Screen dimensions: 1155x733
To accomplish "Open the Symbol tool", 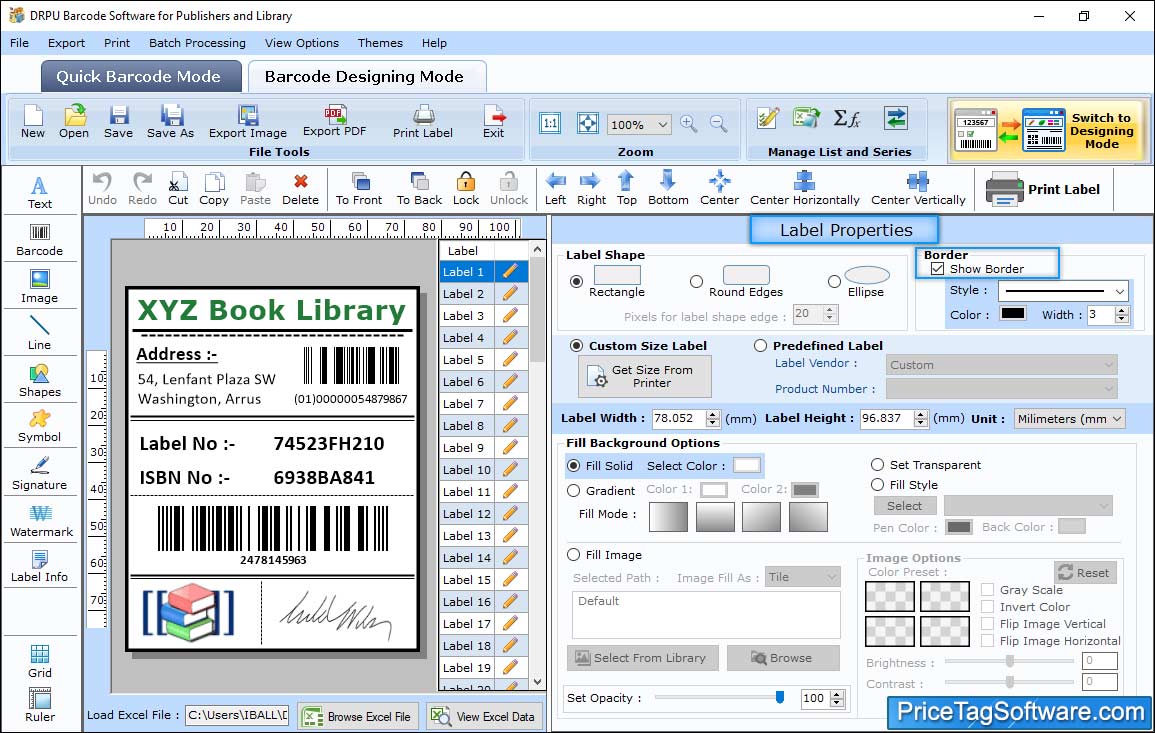I will click(39, 425).
